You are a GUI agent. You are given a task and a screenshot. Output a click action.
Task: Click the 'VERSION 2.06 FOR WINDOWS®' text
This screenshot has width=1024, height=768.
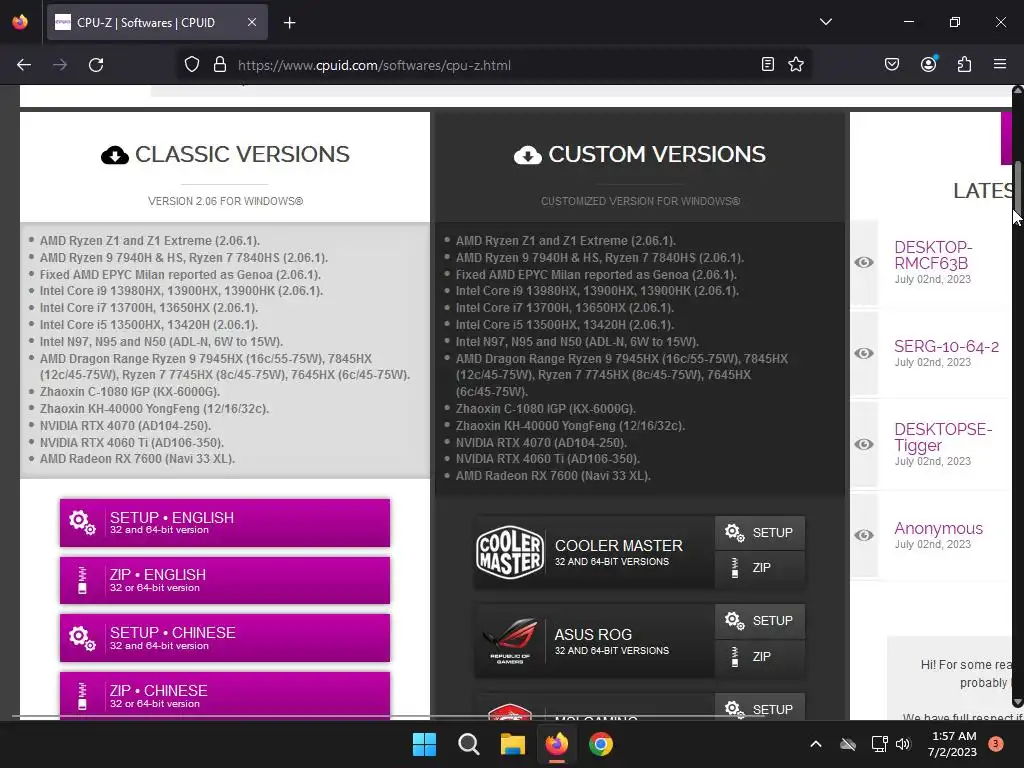[x=225, y=201]
